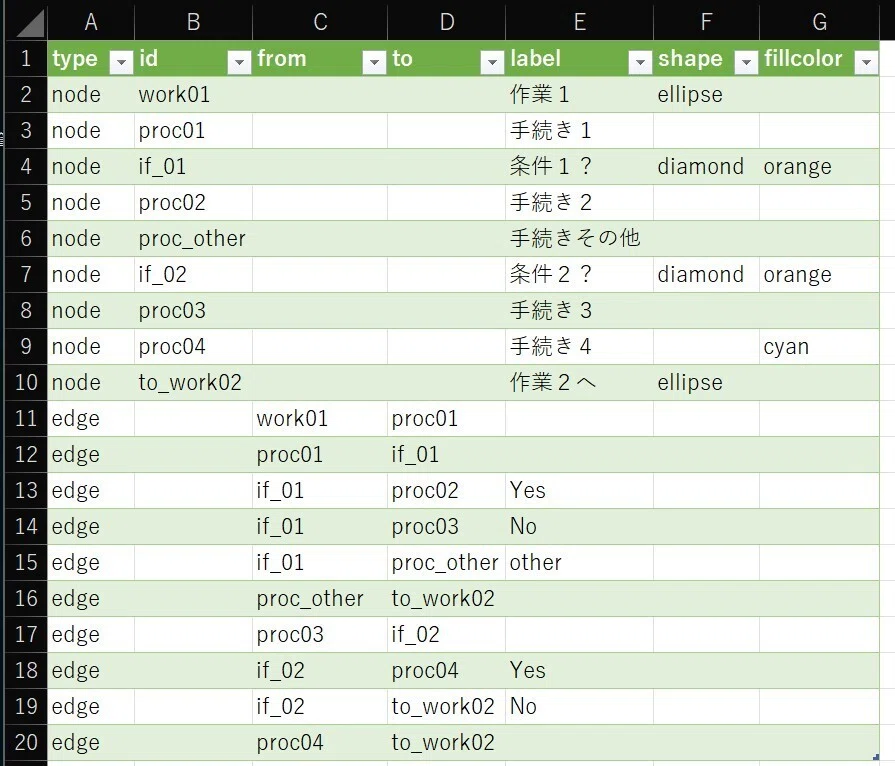895x766 pixels.
Task: Select row 10 header
Action: pos(26,382)
